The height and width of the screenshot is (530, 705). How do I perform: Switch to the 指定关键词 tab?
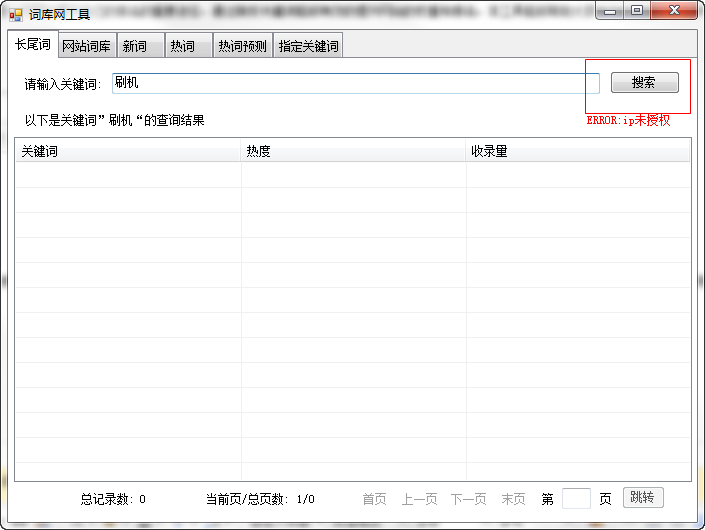click(308, 45)
